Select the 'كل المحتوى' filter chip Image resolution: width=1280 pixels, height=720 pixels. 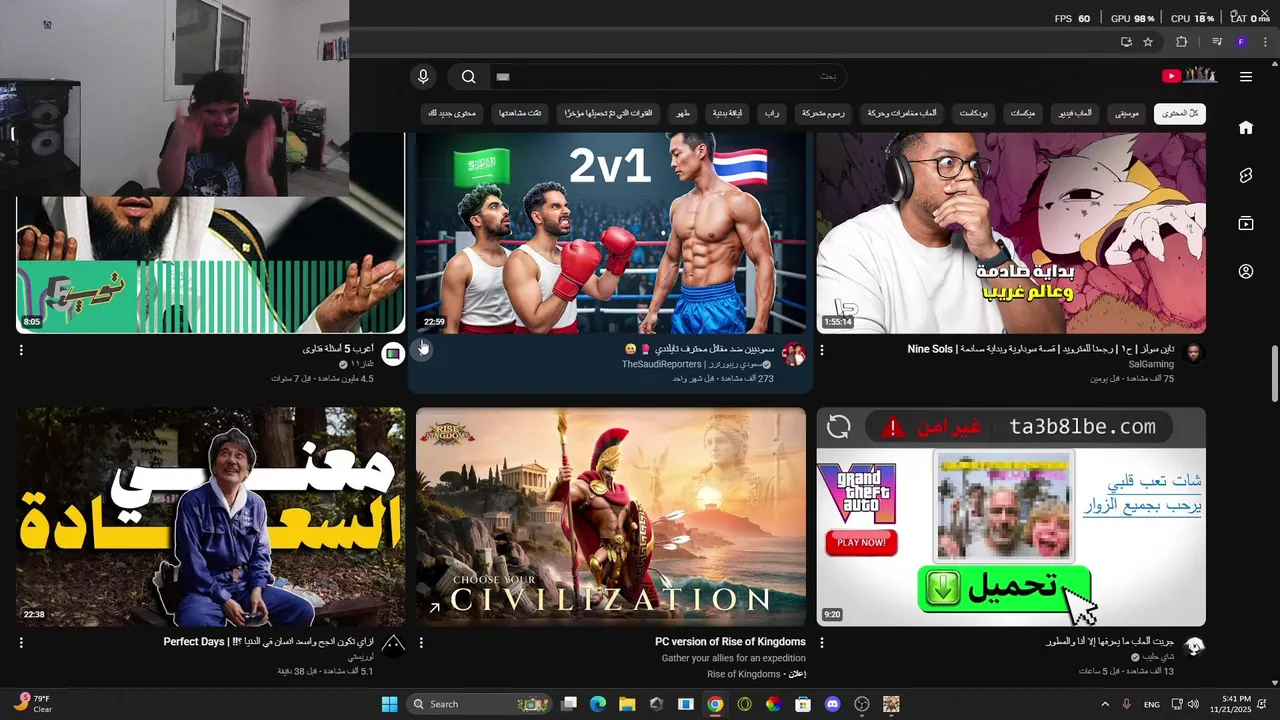point(1180,114)
